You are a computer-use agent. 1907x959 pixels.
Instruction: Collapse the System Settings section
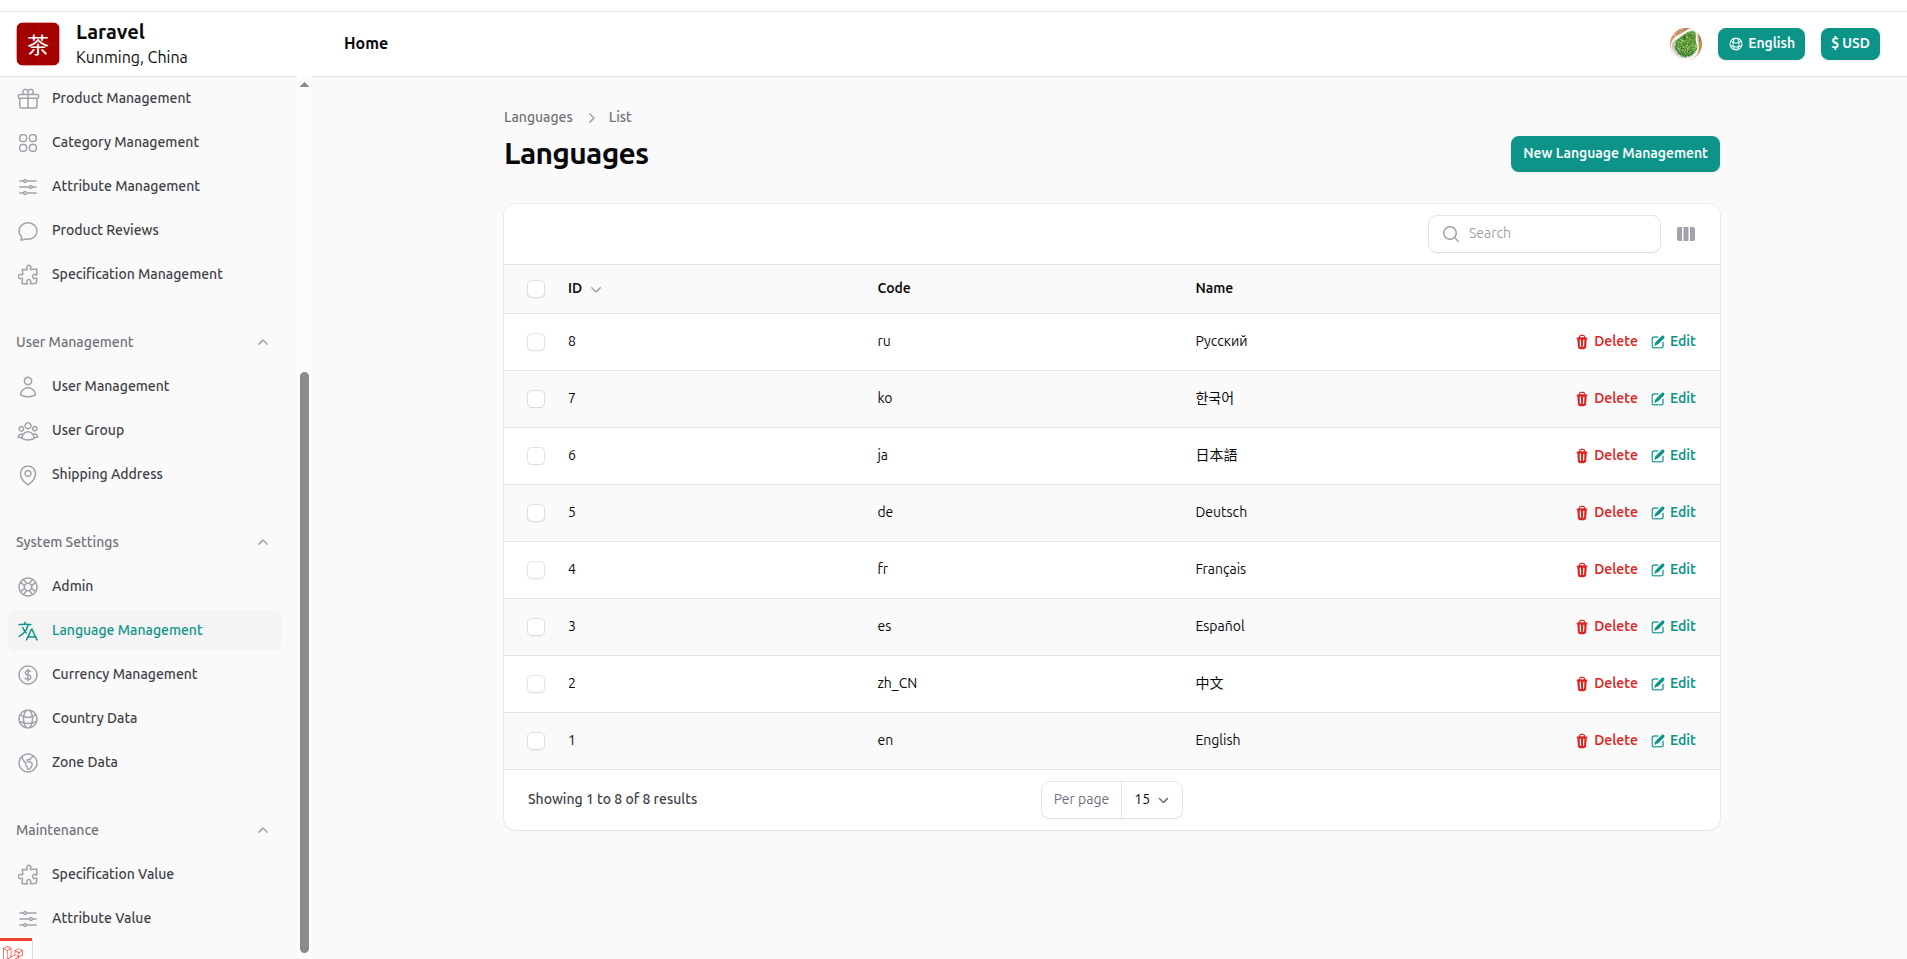[263, 542]
